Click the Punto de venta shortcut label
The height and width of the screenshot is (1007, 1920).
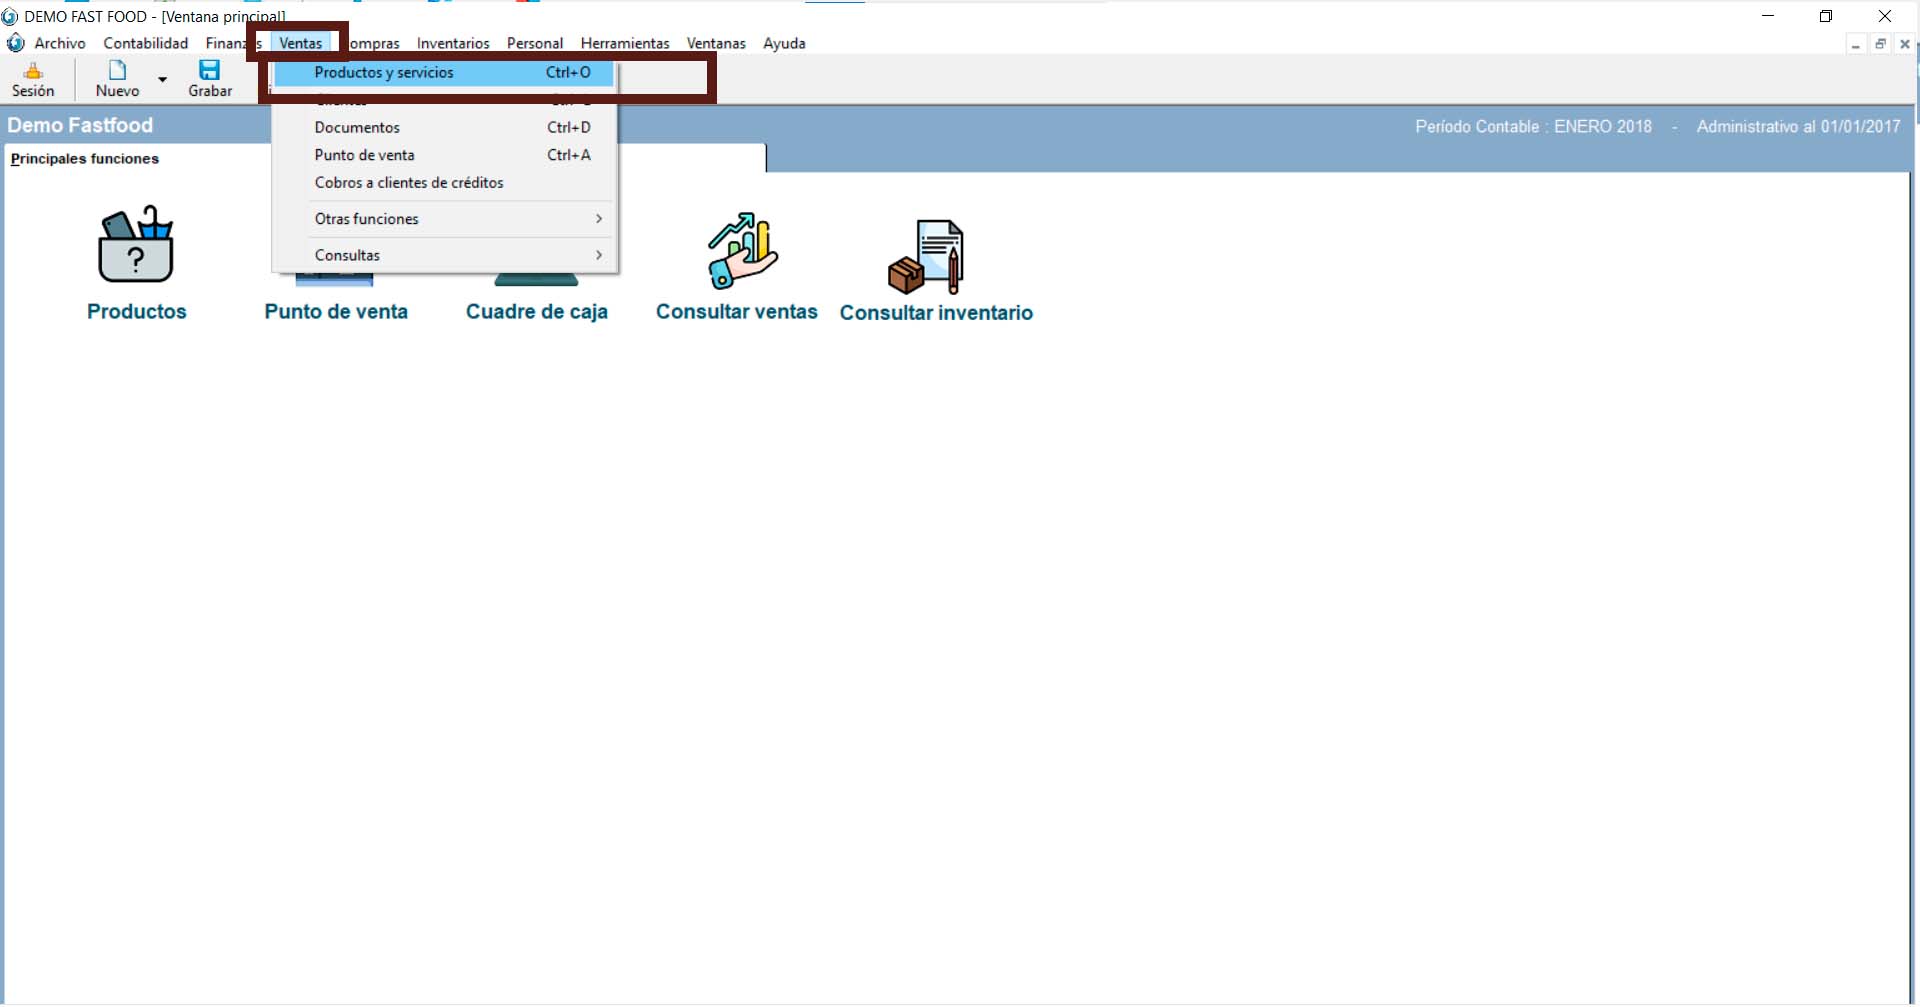click(336, 312)
